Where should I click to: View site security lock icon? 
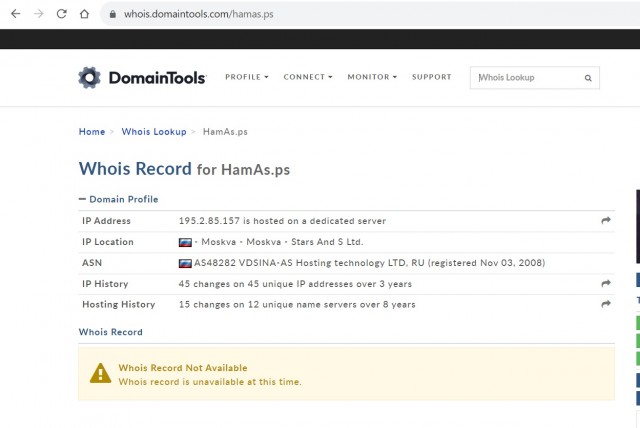tap(113, 14)
